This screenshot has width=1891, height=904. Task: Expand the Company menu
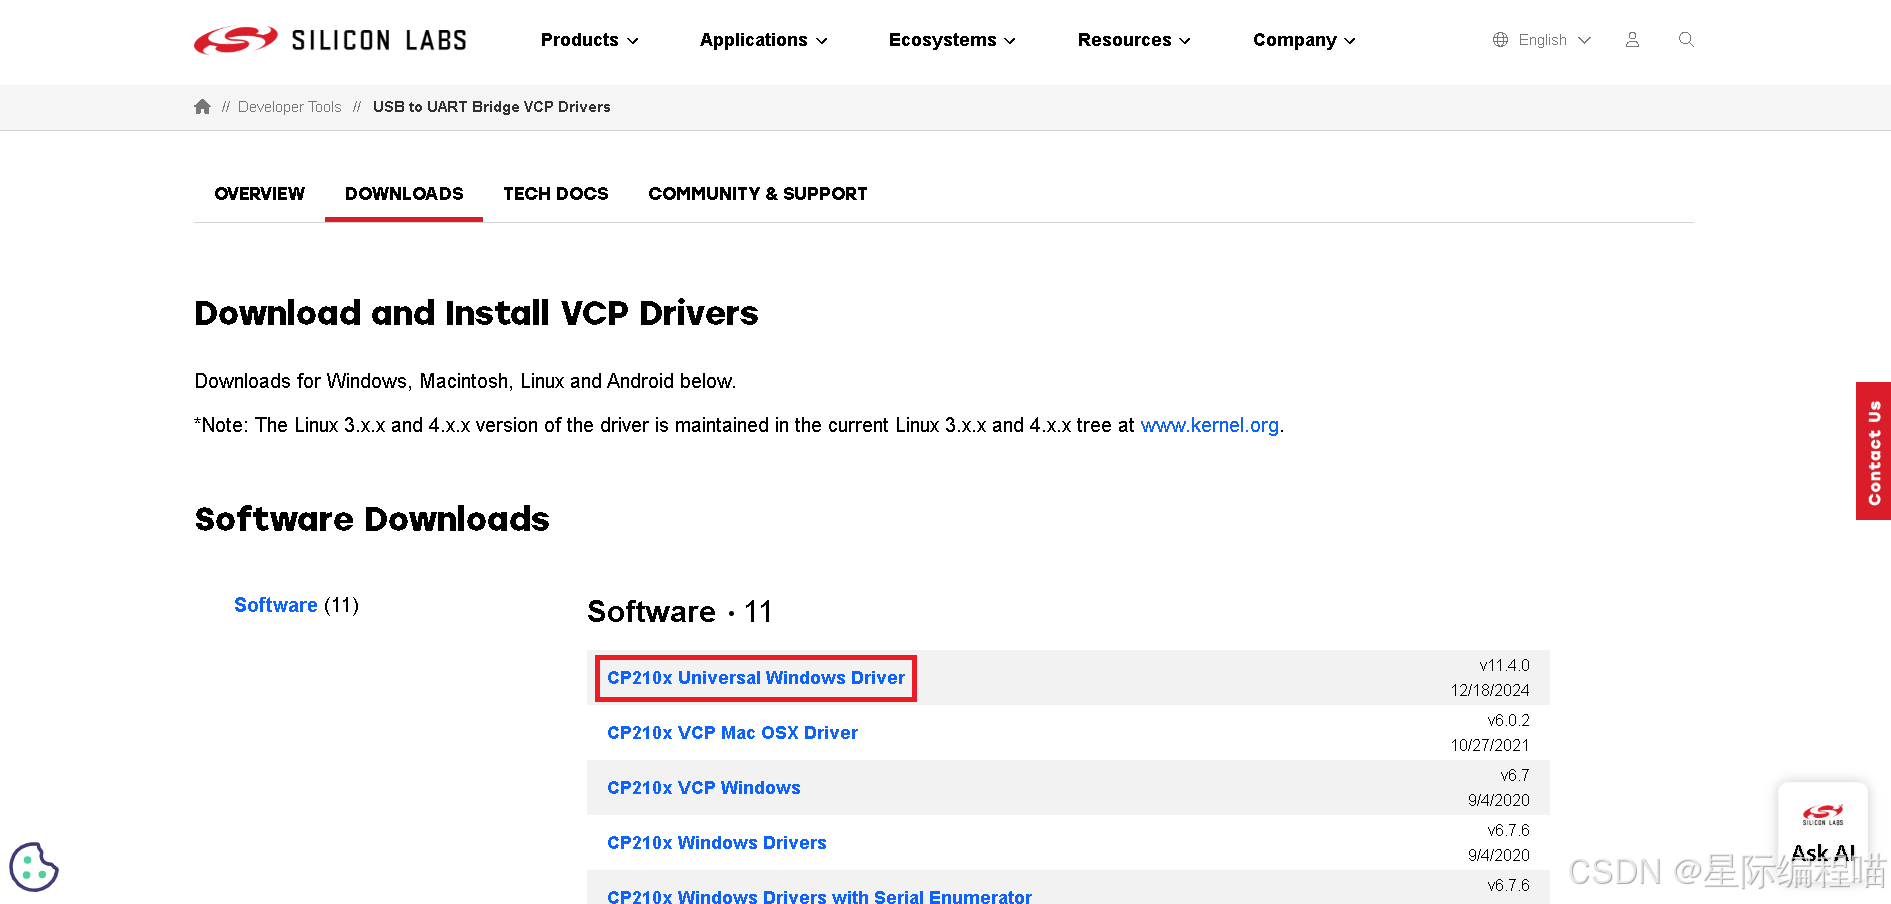[1304, 40]
